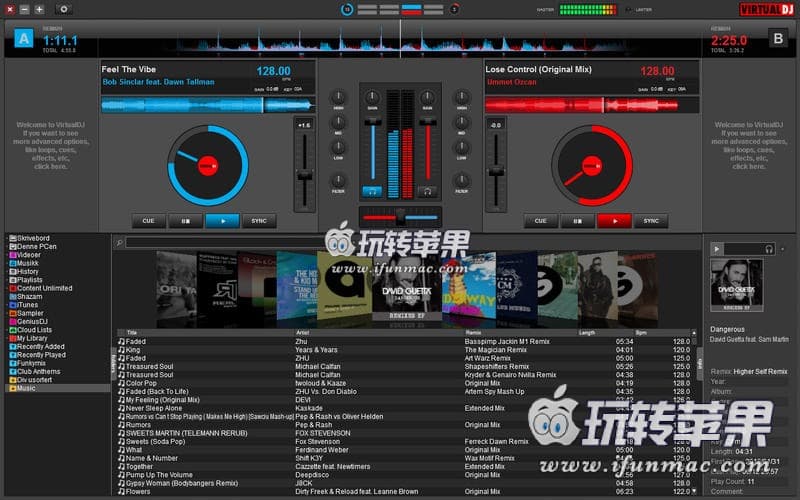Click left channel GAIN knob
The width and height of the screenshot is (800, 500).
pos(372,96)
